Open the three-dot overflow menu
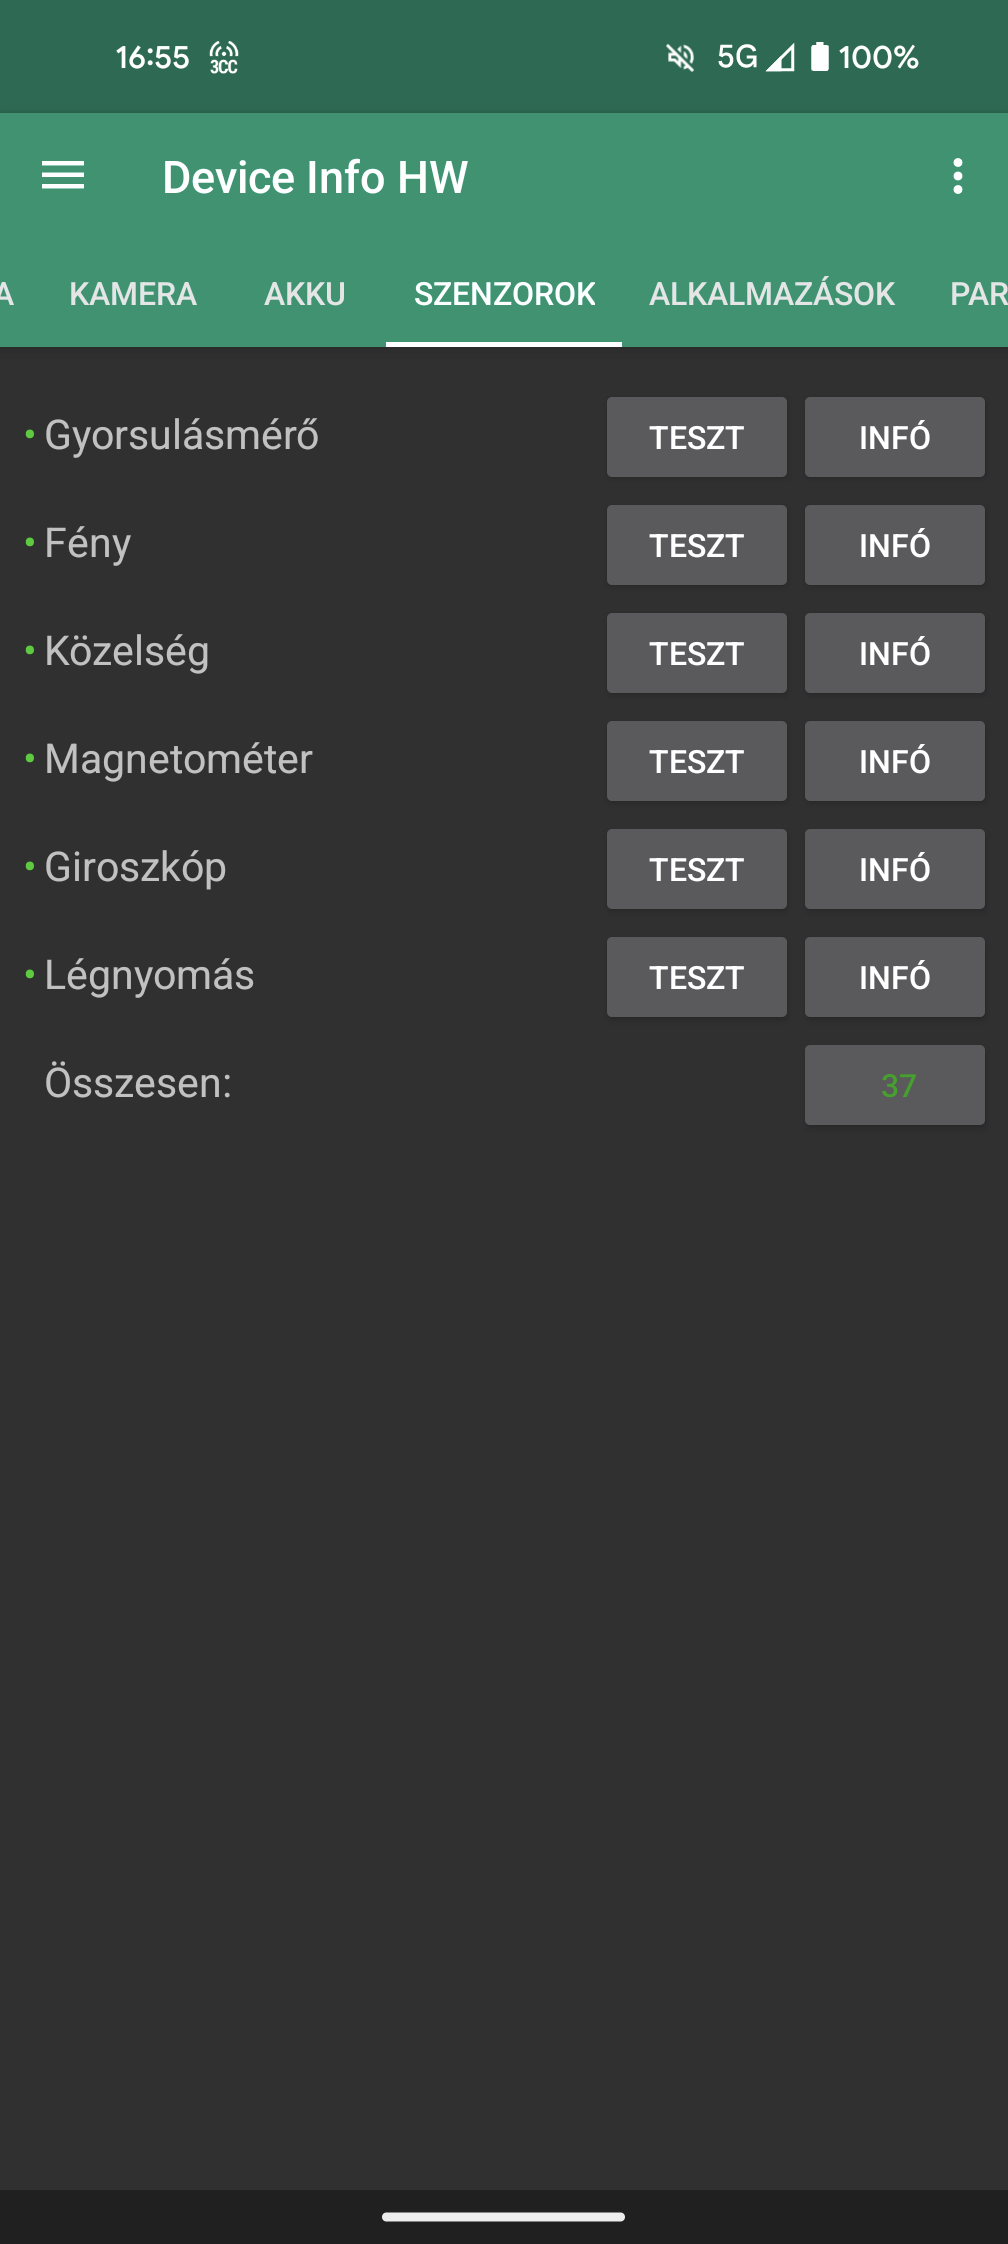 point(958,177)
